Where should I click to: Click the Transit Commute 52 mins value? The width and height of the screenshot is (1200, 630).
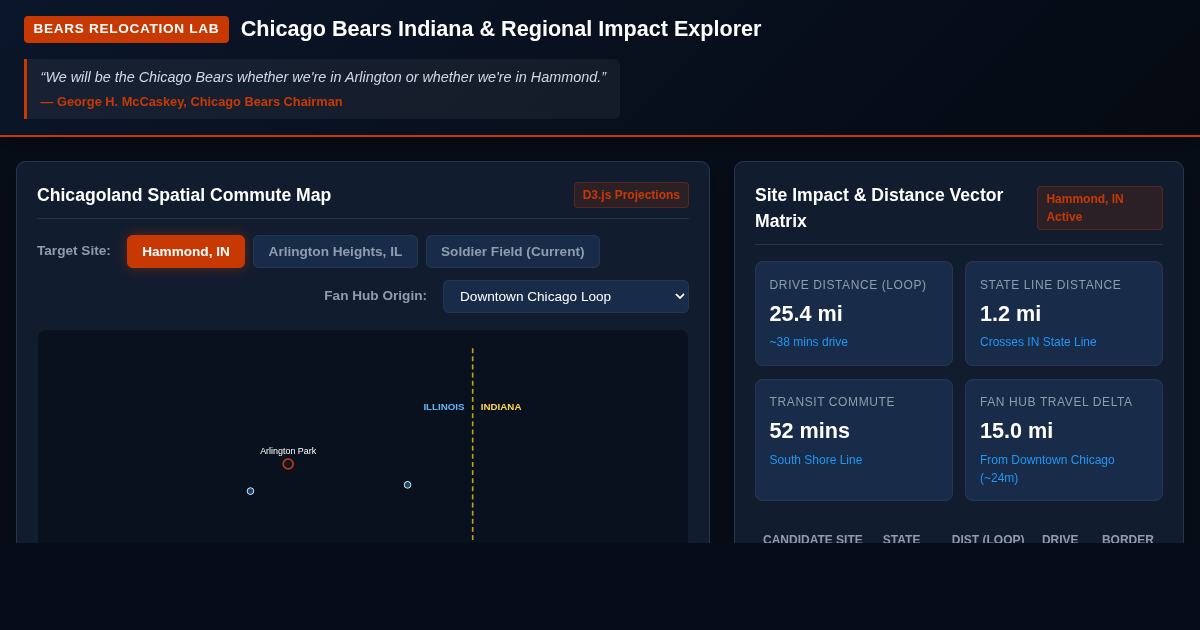click(x=810, y=431)
